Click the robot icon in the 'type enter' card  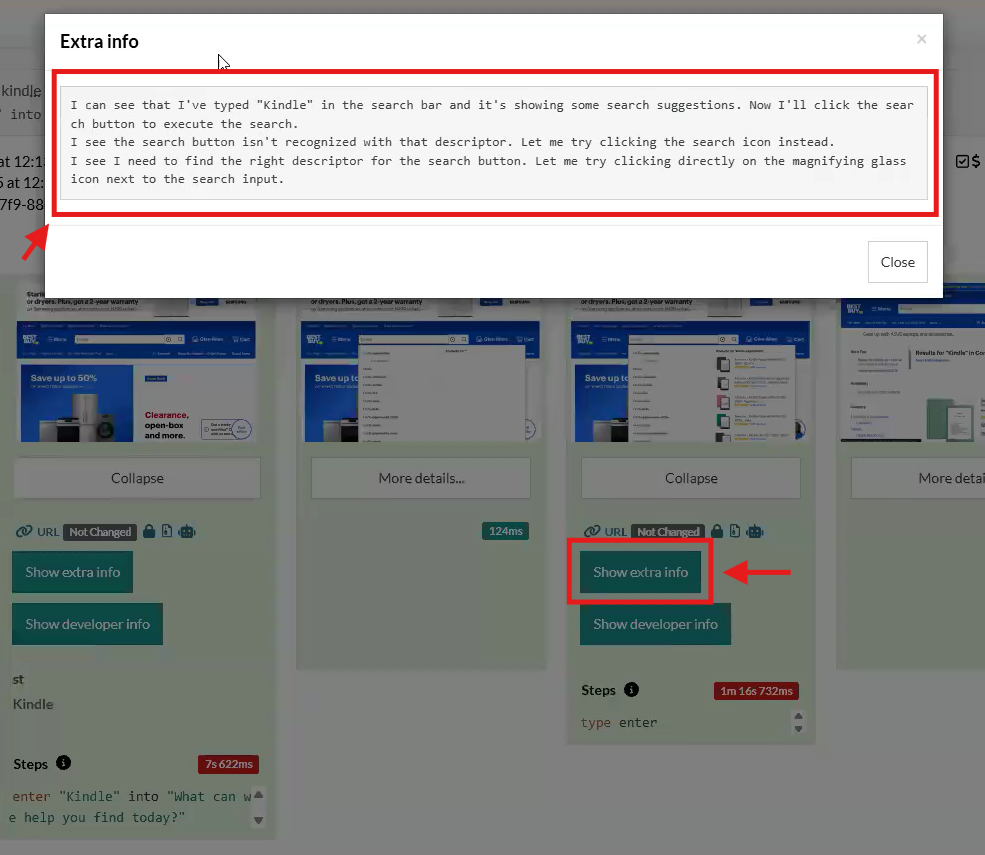pos(754,532)
